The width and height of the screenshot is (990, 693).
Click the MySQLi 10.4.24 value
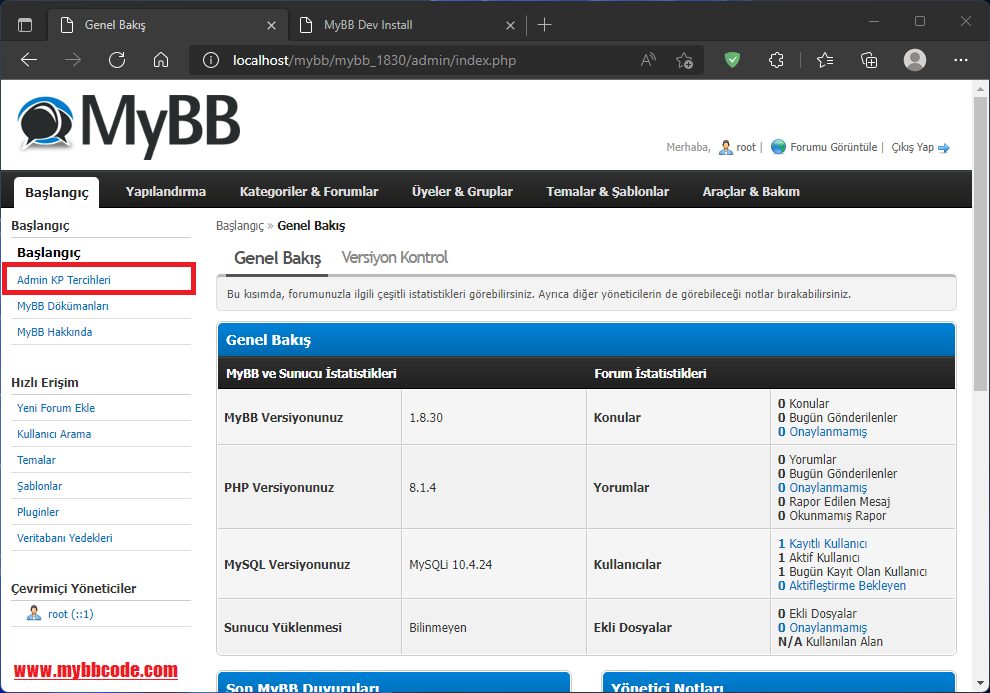450,564
